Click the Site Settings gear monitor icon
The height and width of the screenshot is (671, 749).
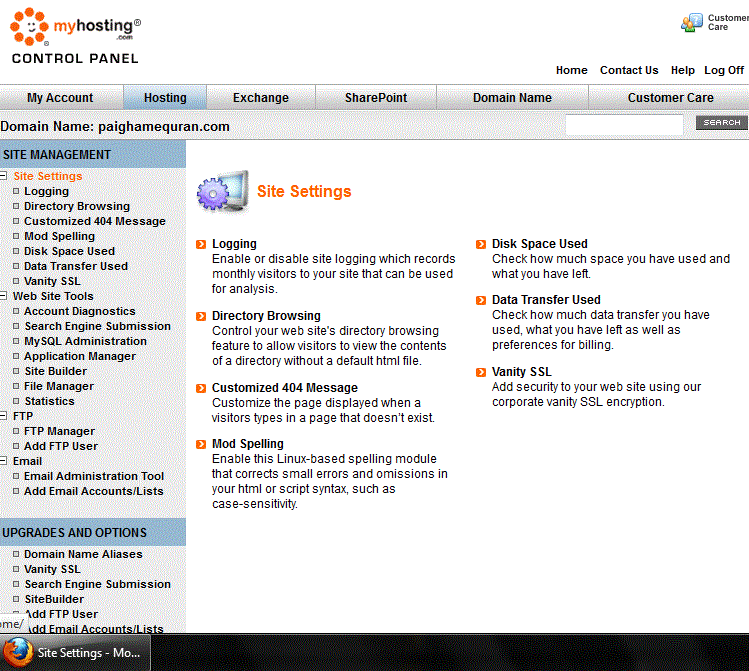click(x=222, y=191)
